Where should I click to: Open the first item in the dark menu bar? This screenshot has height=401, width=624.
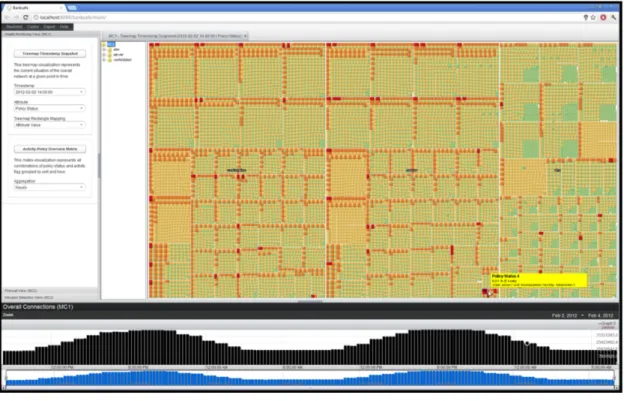[14, 27]
